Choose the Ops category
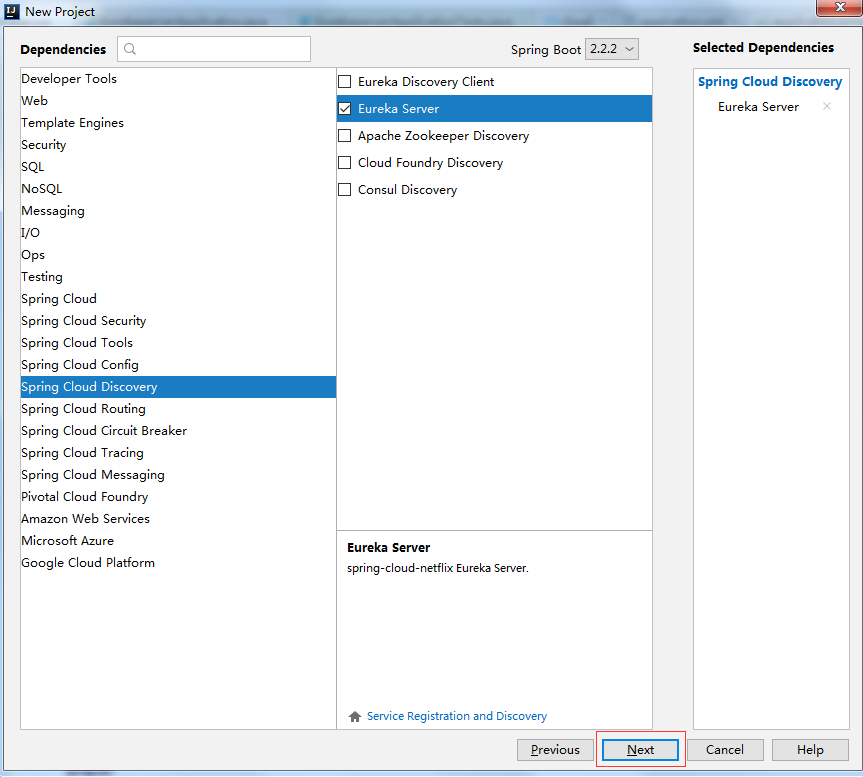The image size is (863, 777). coord(178,255)
